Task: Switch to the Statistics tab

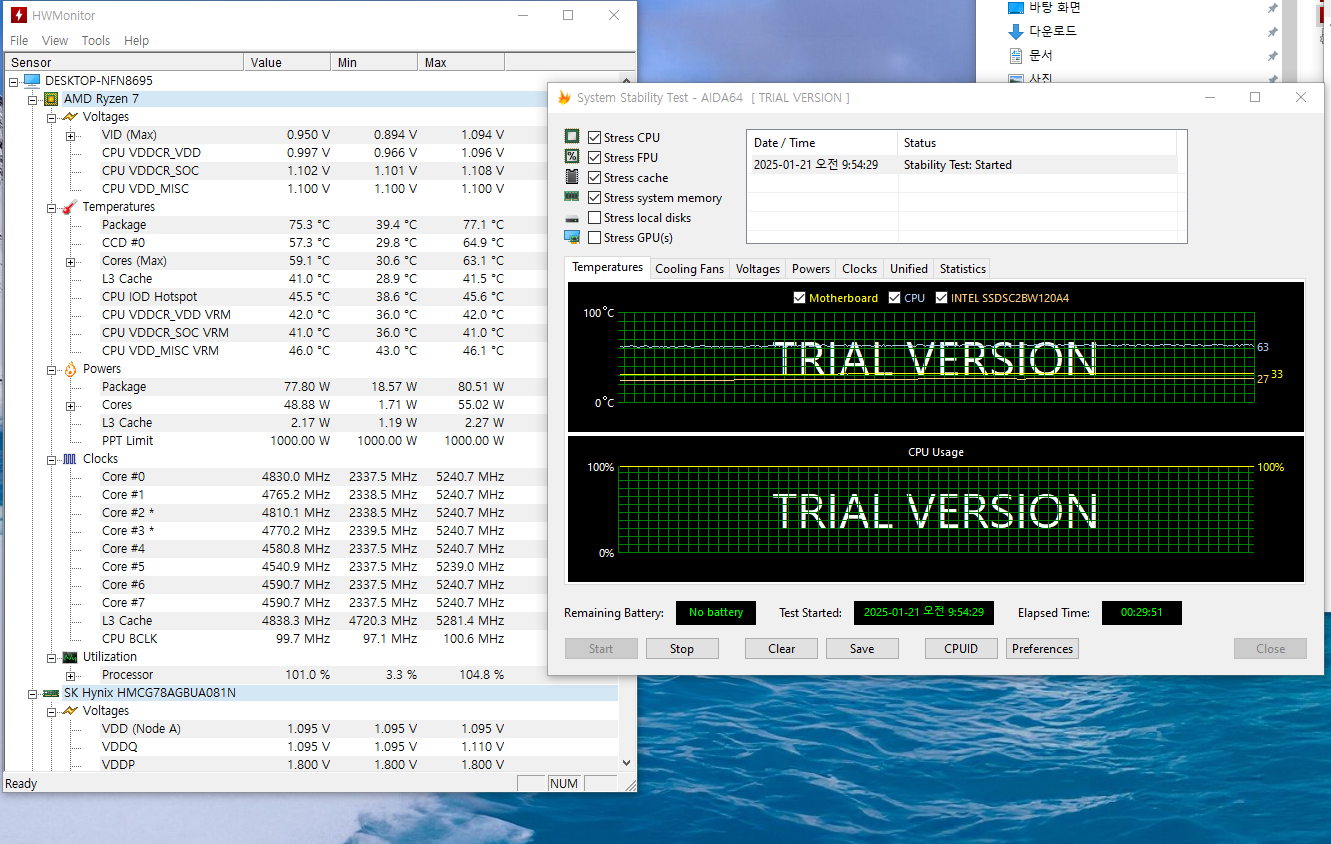Action: coord(963,269)
